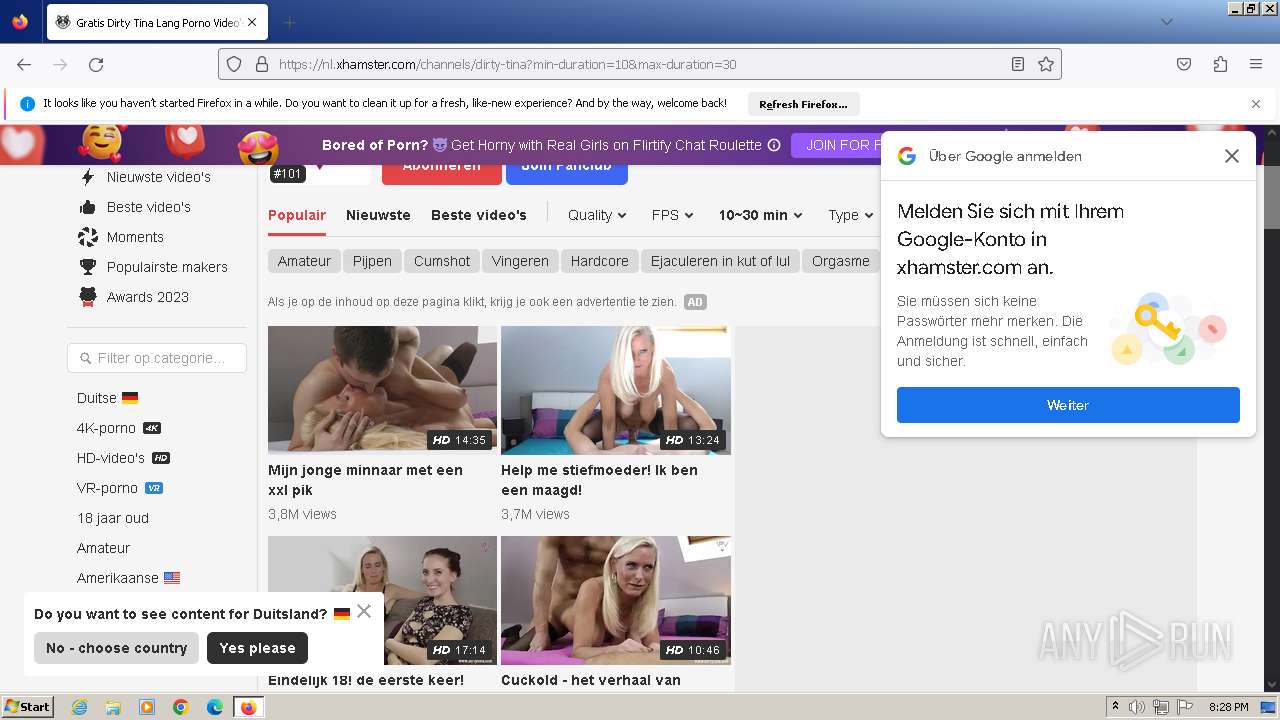The image size is (1280, 720).
Task: Expand the Quality dropdown
Action: coord(597,215)
